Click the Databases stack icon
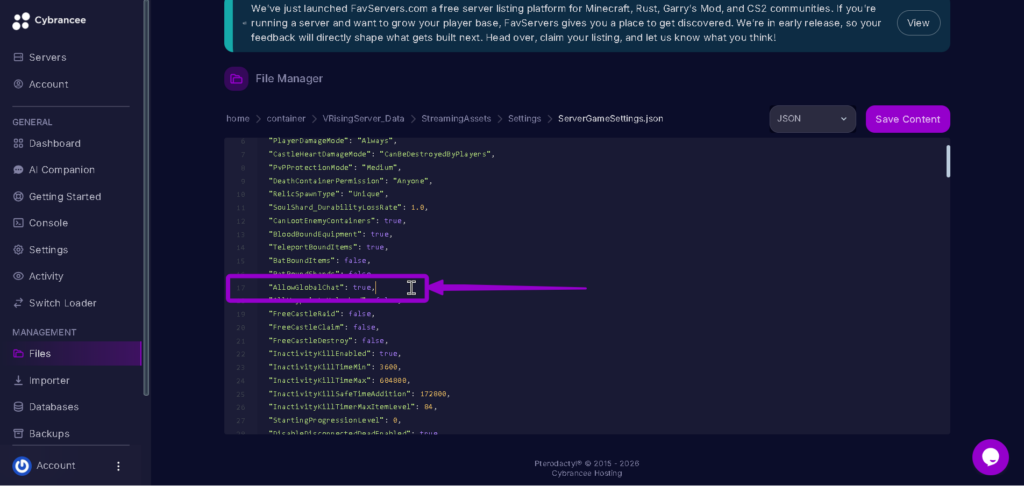Viewport: 1024px width, 486px height. pyautogui.click(x=18, y=407)
